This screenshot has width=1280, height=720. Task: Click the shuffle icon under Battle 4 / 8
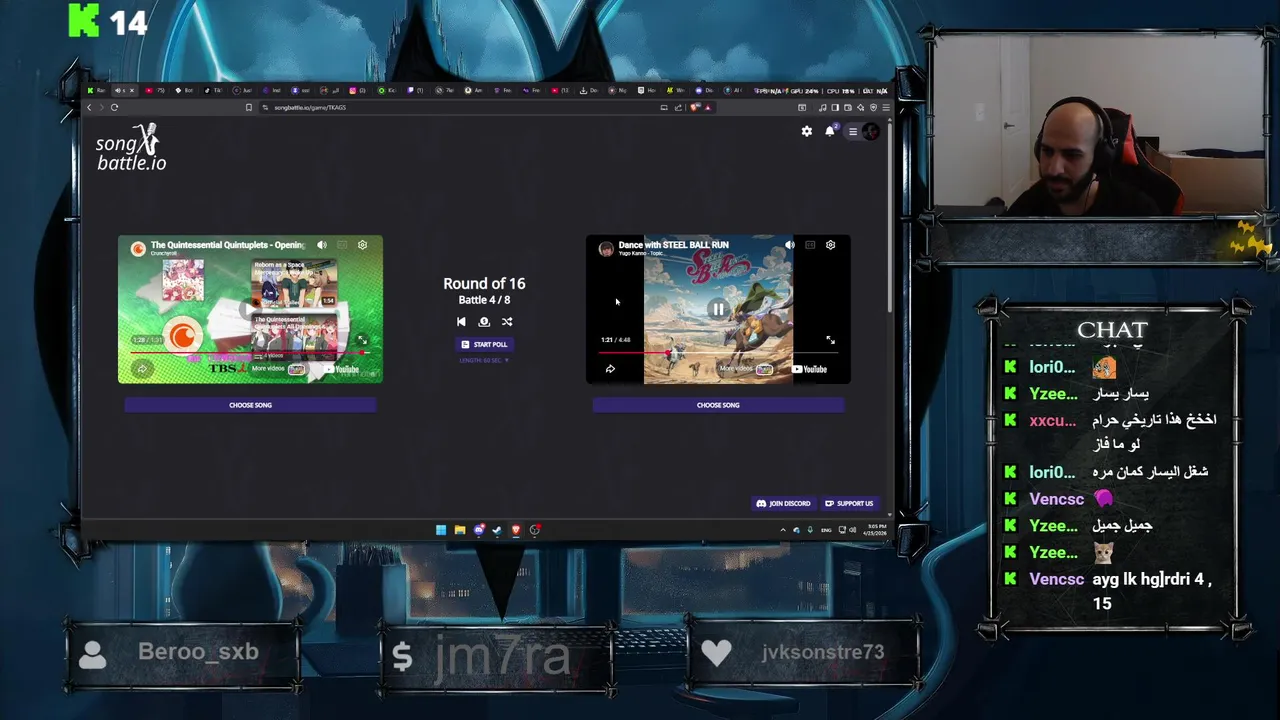(x=507, y=322)
